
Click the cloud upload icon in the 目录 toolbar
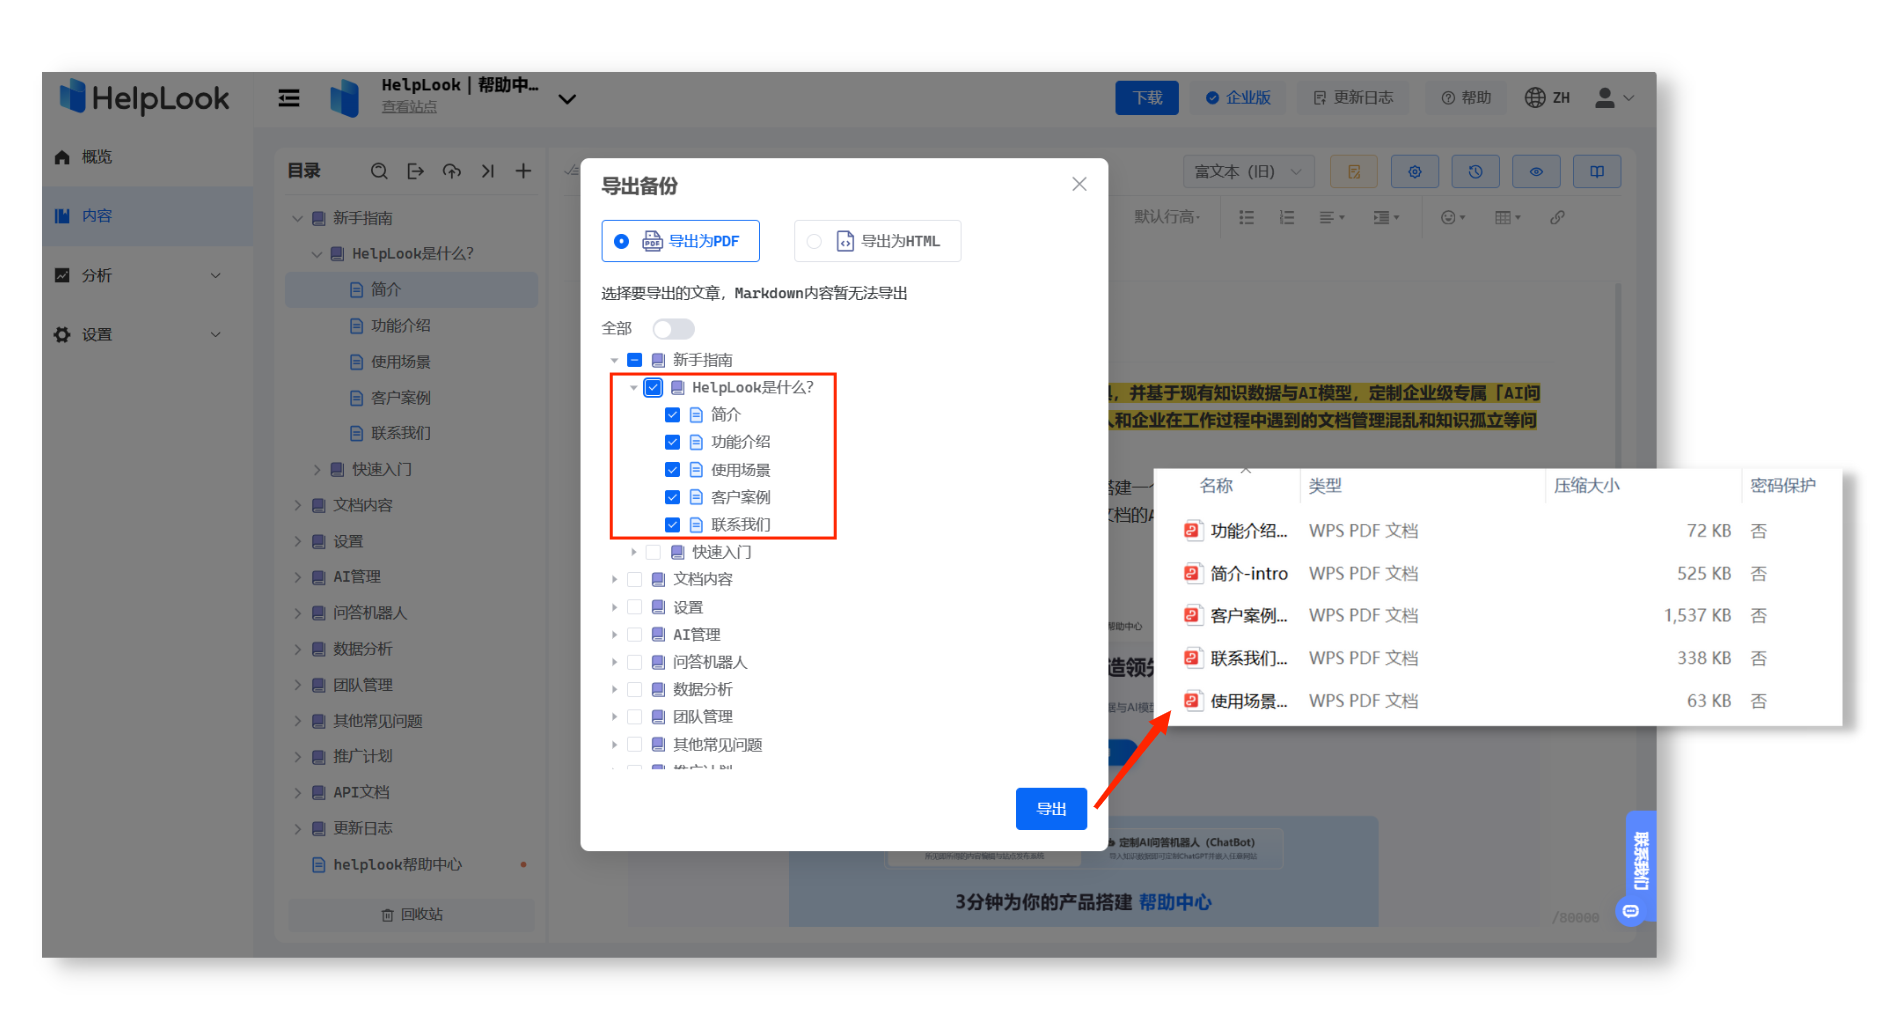(452, 171)
